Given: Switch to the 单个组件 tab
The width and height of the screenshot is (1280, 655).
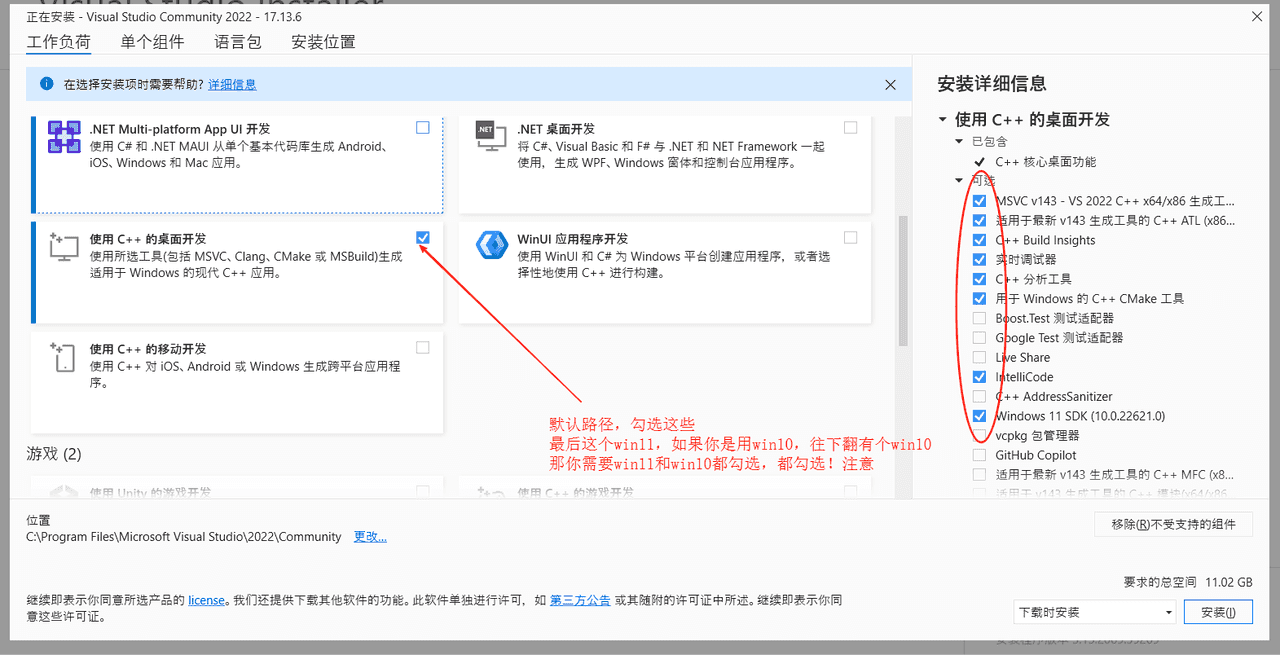Looking at the screenshot, I should [152, 42].
